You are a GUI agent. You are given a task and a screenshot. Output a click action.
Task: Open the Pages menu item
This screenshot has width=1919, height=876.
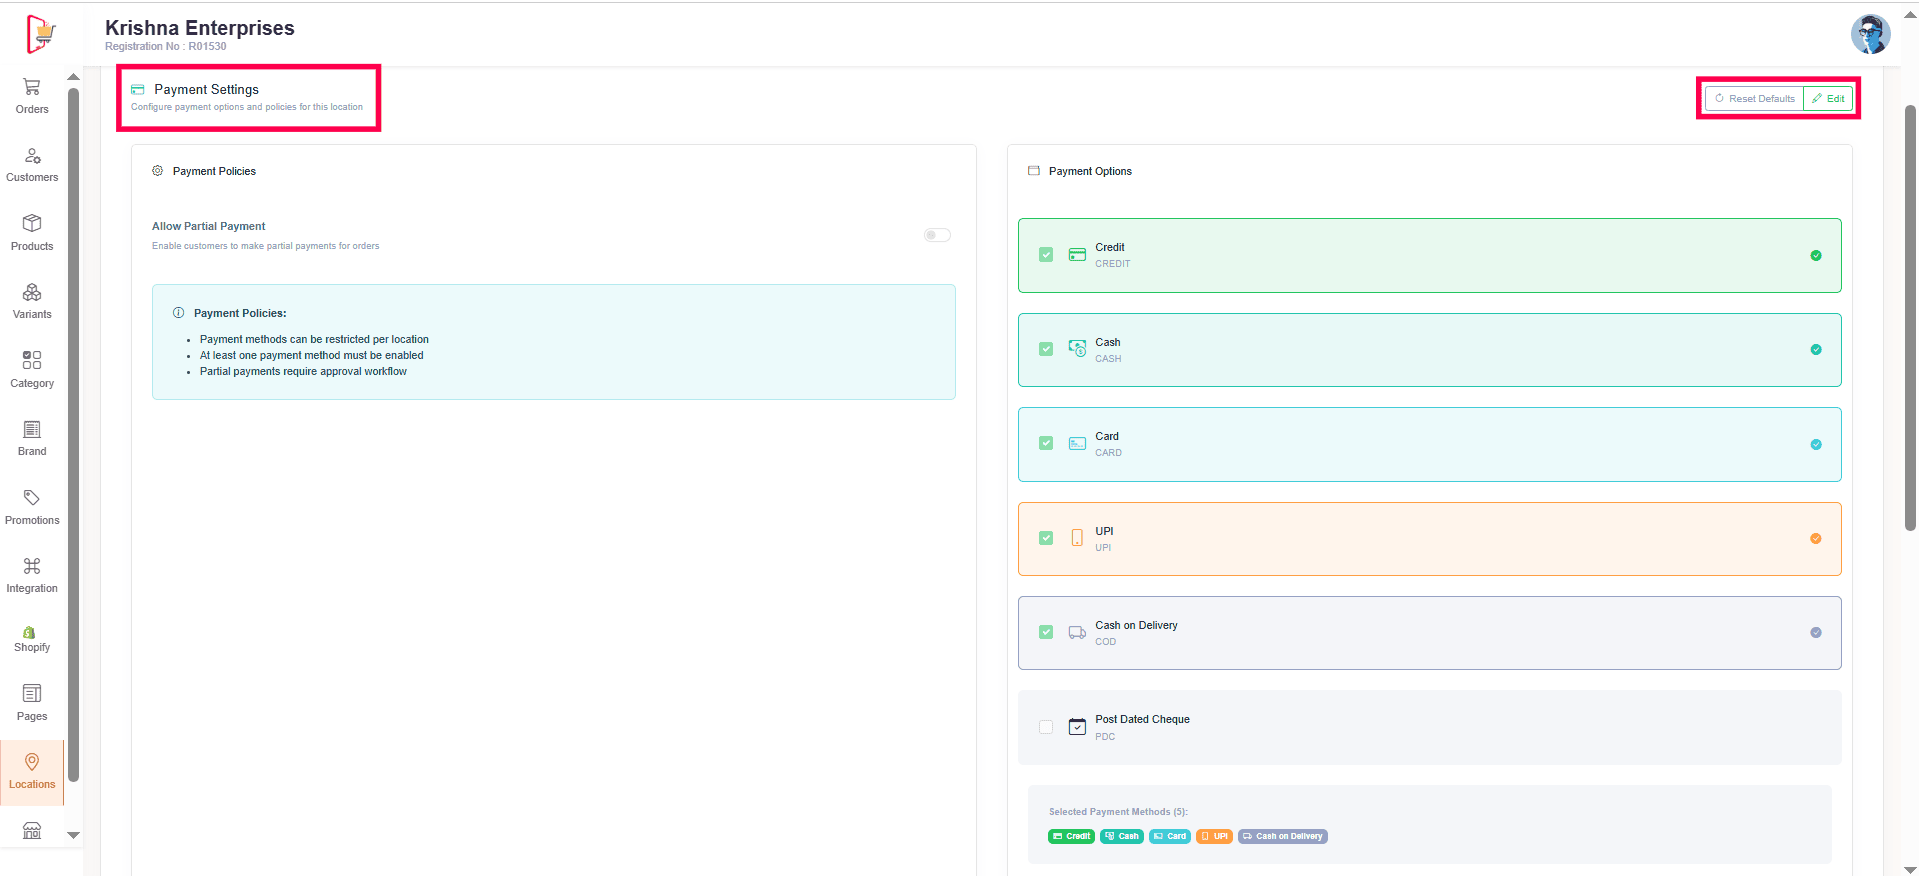[x=32, y=702]
